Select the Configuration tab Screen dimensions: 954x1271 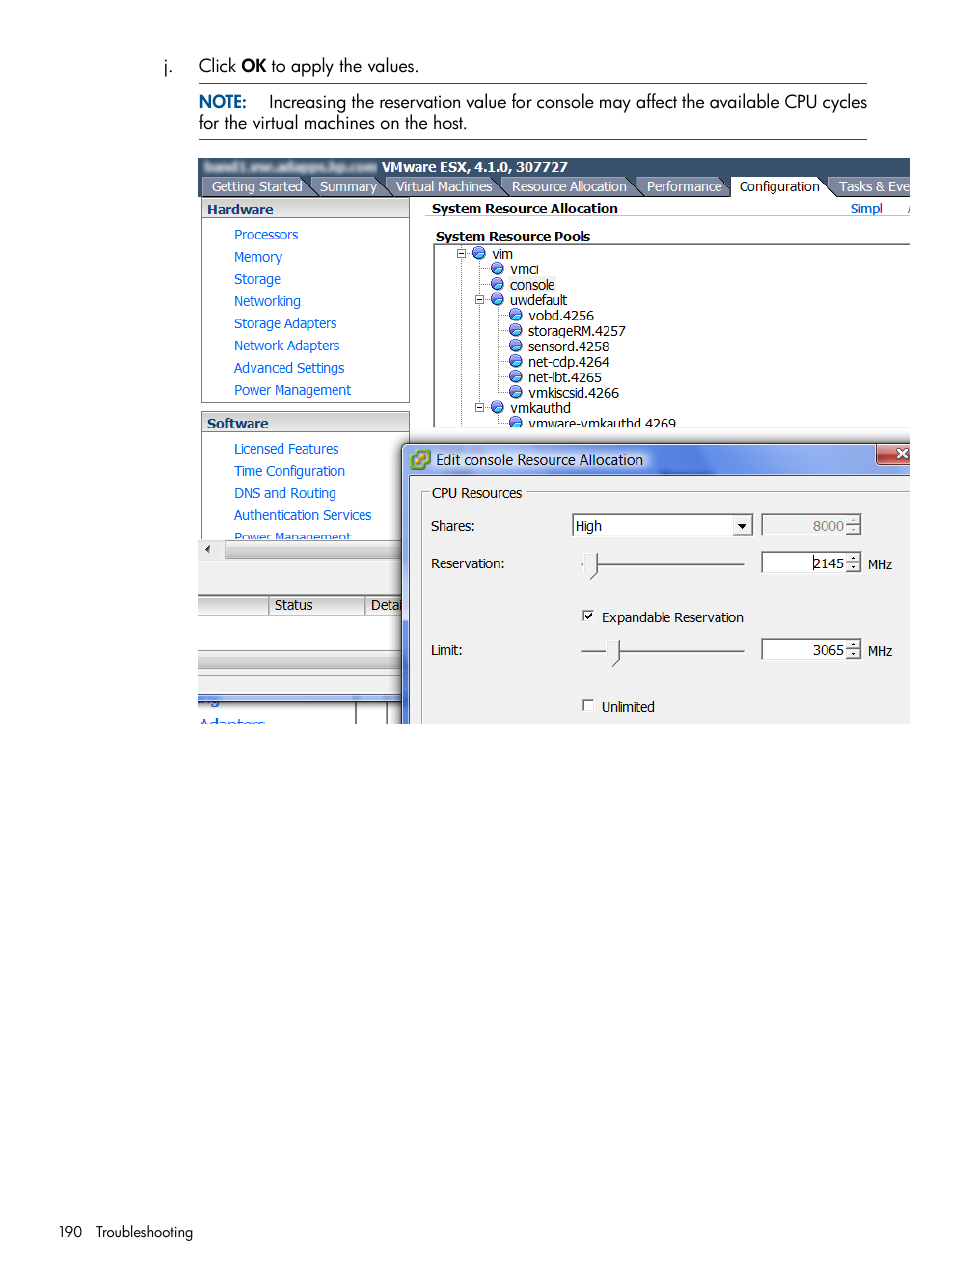tap(779, 186)
